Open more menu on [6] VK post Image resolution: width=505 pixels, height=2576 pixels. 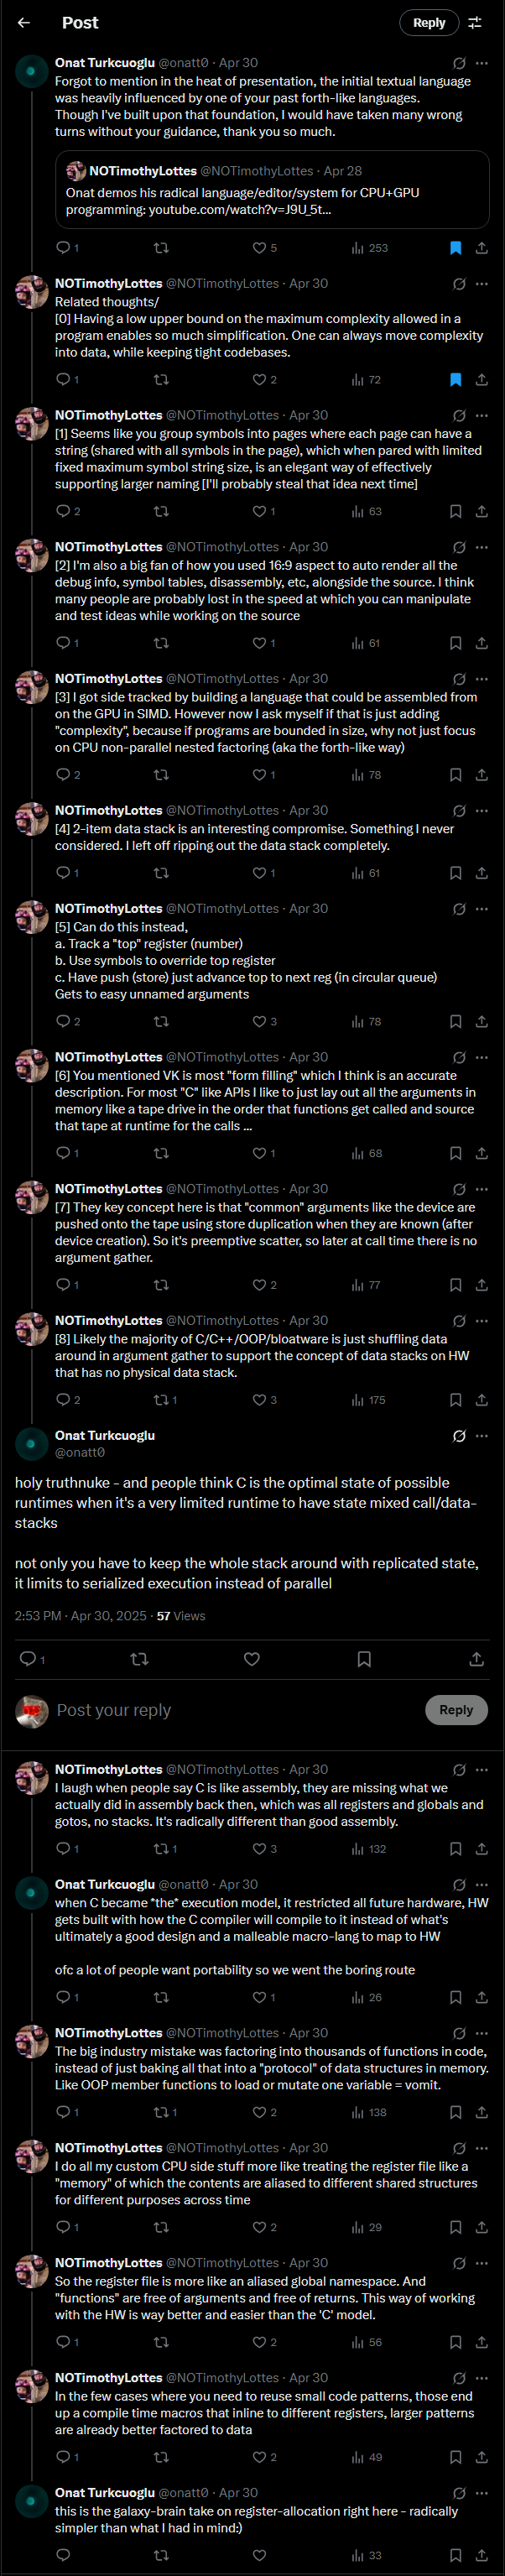tap(482, 1057)
